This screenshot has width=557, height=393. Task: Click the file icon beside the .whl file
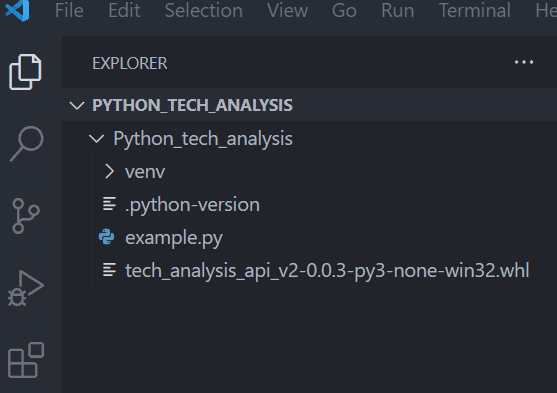coord(109,270)
